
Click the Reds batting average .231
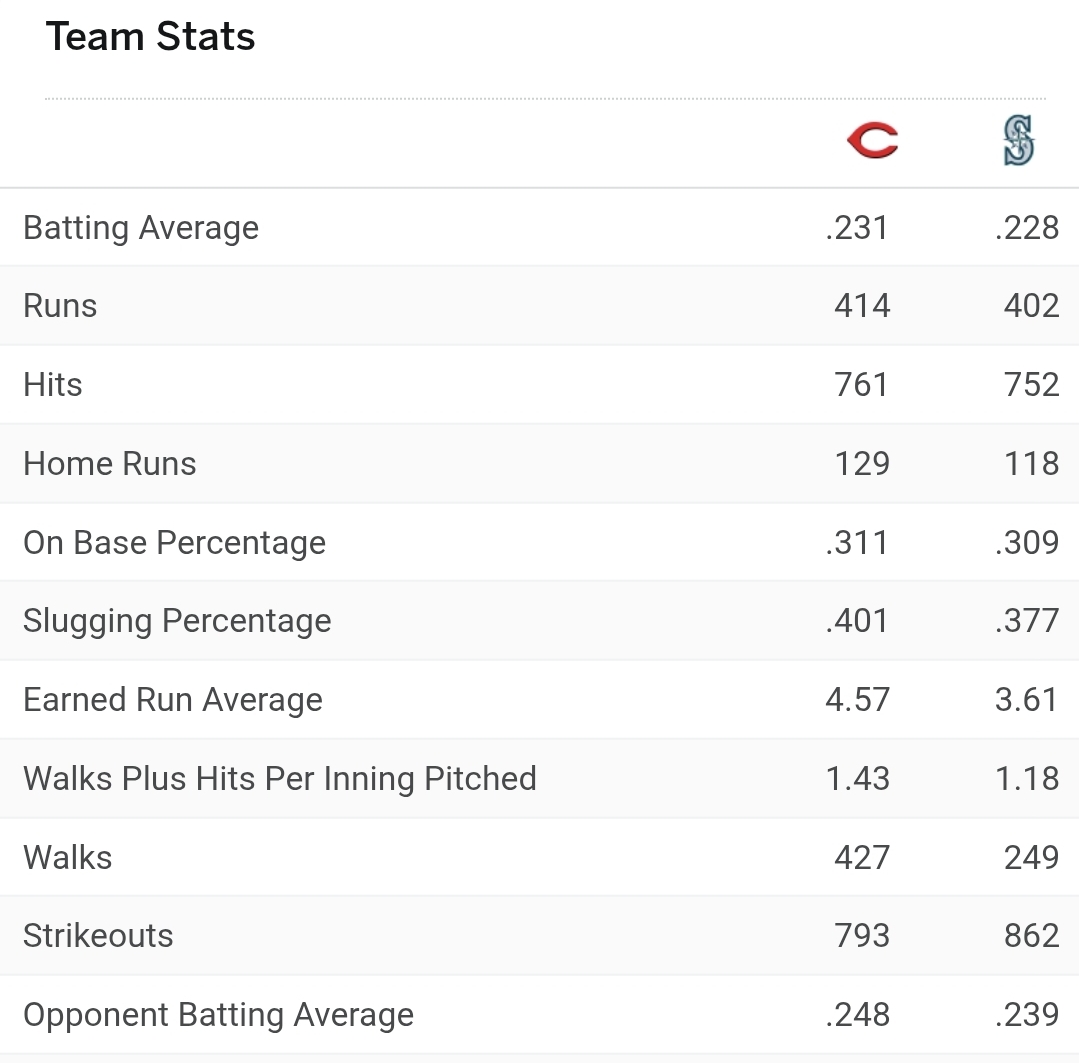tap(857, 228)
